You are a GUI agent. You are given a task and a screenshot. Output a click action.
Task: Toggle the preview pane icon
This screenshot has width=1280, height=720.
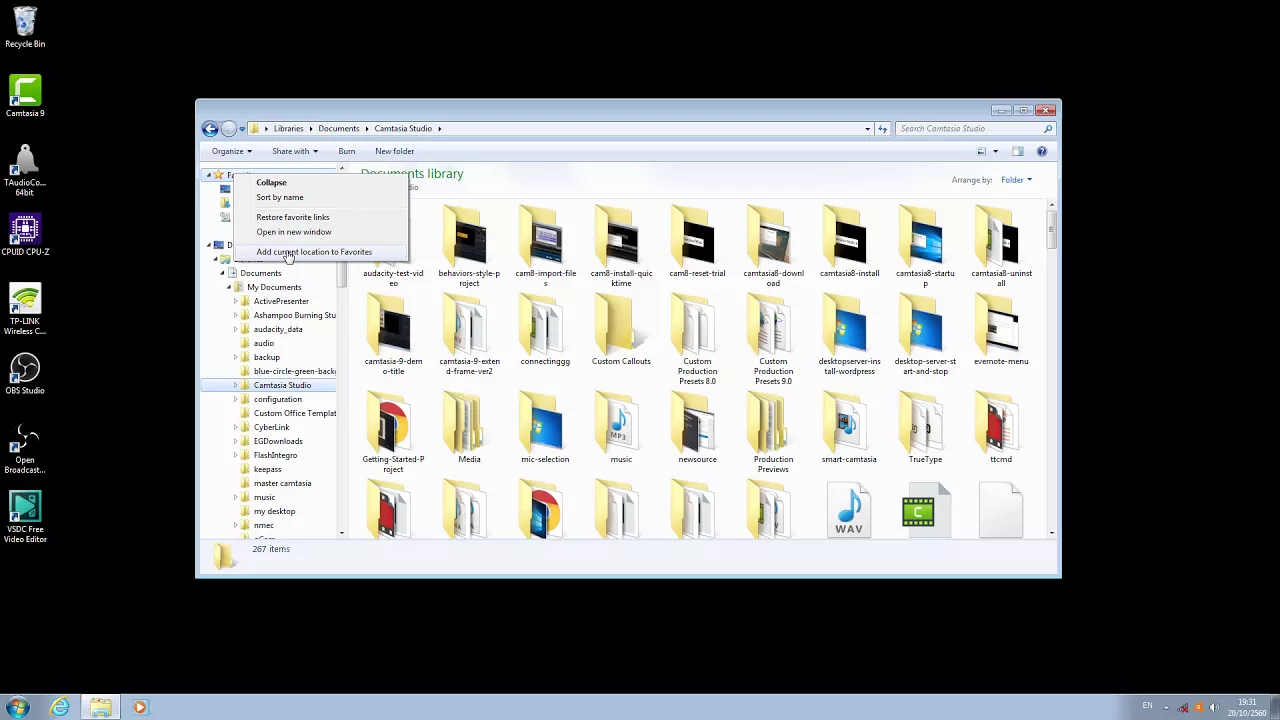click(1018, 151)
